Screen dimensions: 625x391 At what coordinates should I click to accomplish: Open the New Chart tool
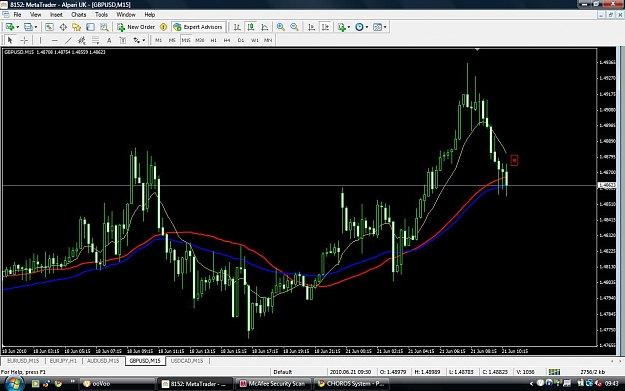tap(9, 27)
